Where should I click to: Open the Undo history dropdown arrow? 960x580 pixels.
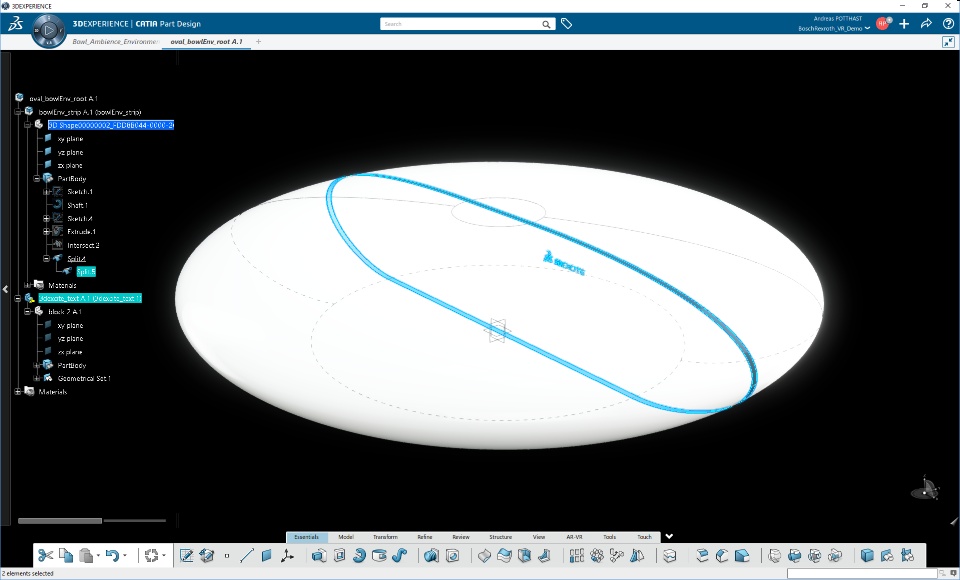(x=125, y=556)
